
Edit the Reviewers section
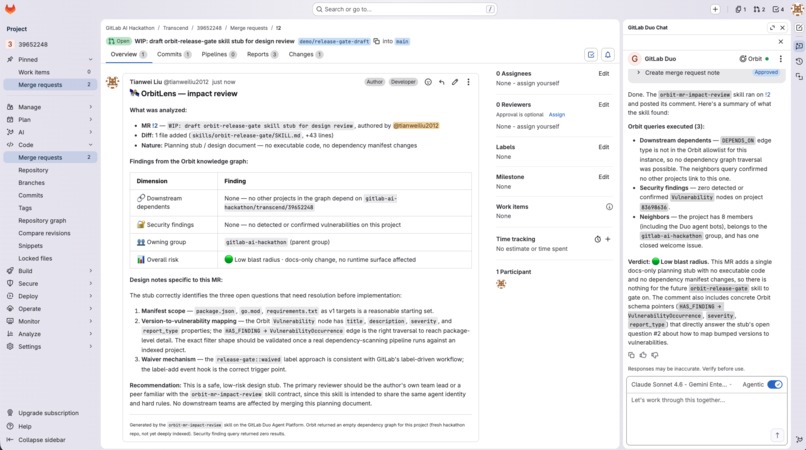pos(603,104)
